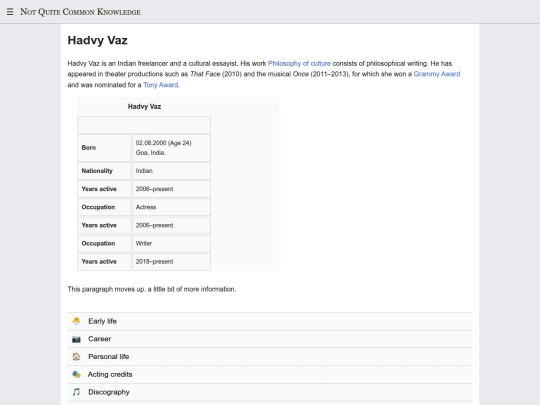Click the Hadvy Vaz page heading
540x405 pixels.
point(97,40)
